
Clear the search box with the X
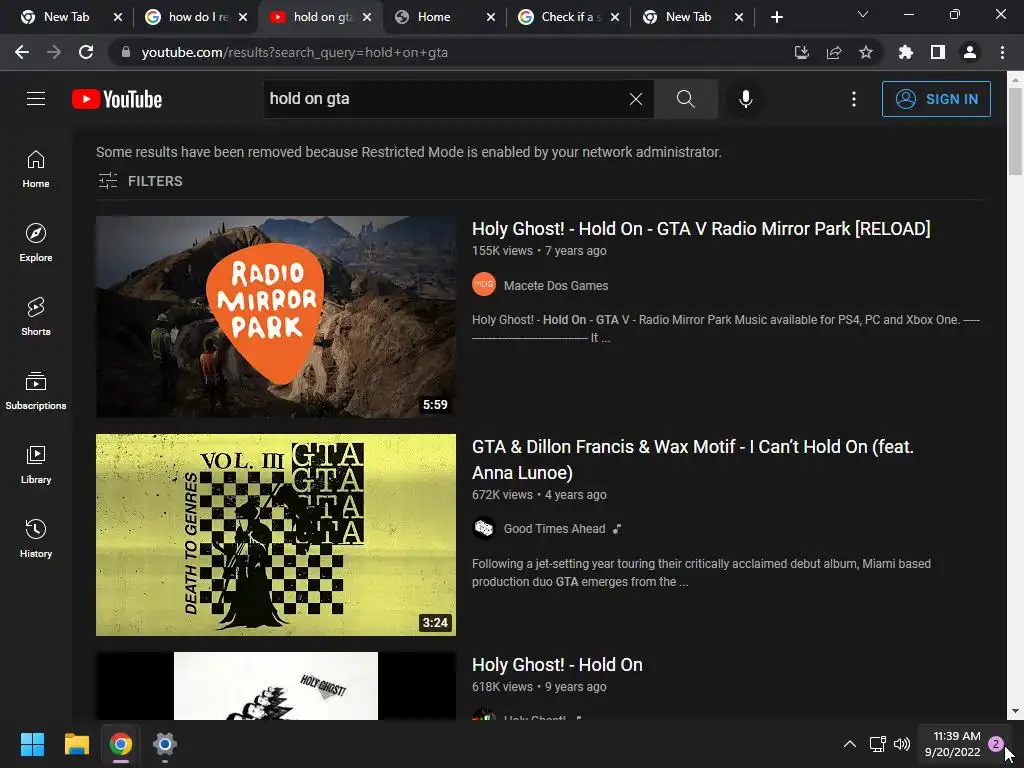(x=635, y=99)
